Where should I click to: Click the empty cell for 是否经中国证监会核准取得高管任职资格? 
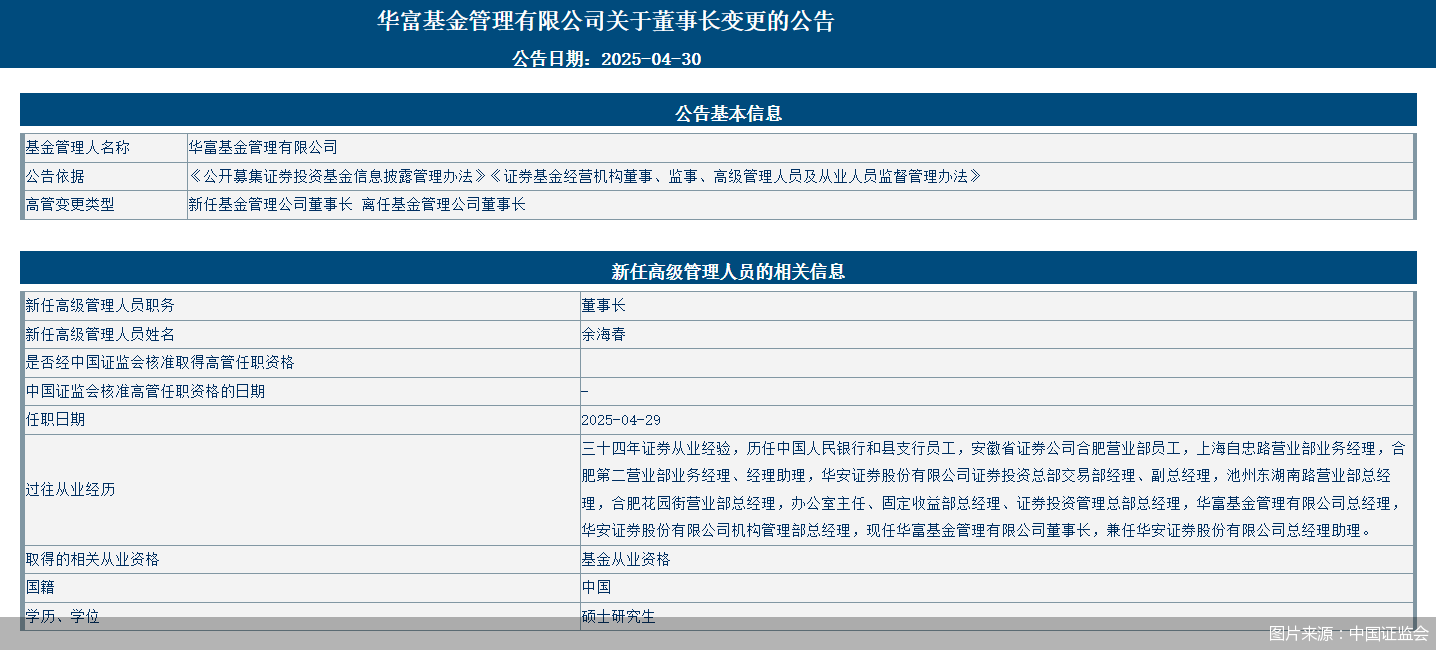tap(995, 363)
